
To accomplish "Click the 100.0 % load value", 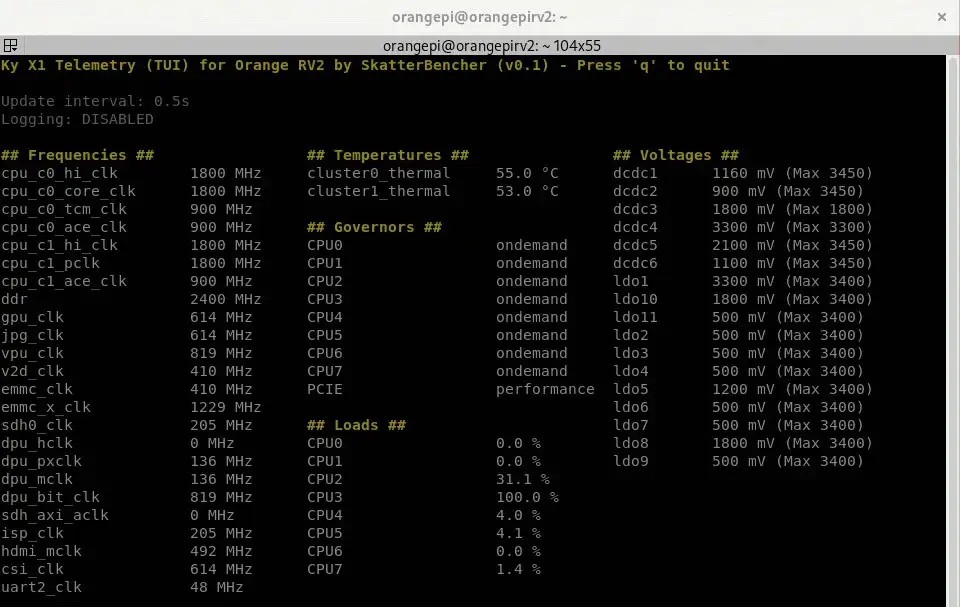I will coord(527,497).
